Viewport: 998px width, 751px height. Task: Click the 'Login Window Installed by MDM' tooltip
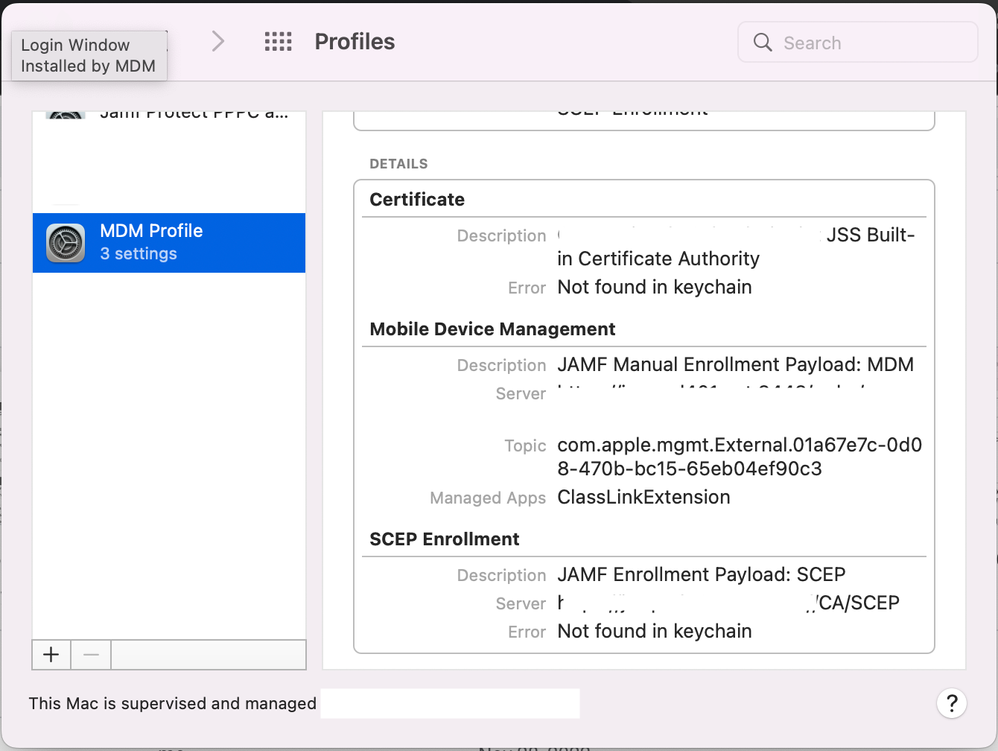tap(88, 55)
